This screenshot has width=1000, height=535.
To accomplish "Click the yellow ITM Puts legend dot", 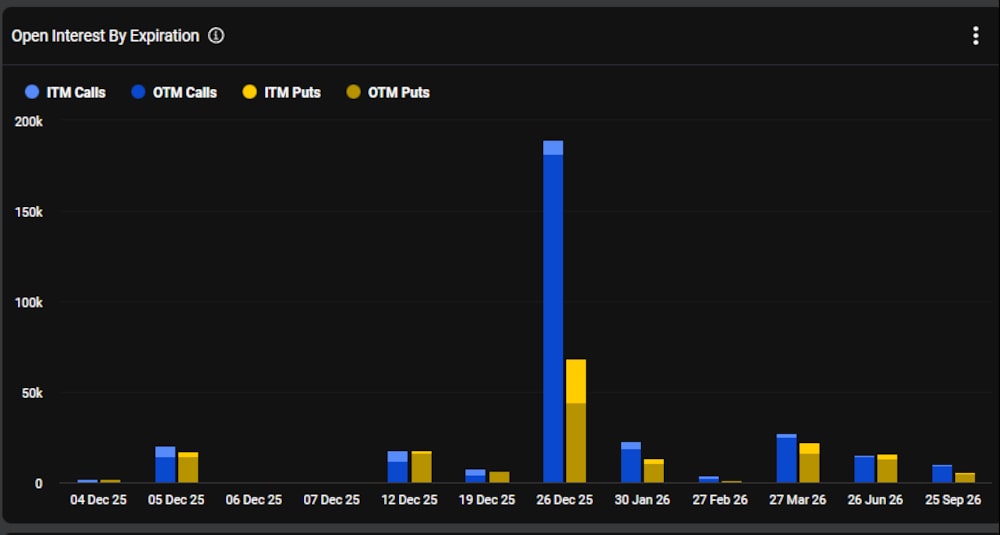I will click(x=250, y=92).
